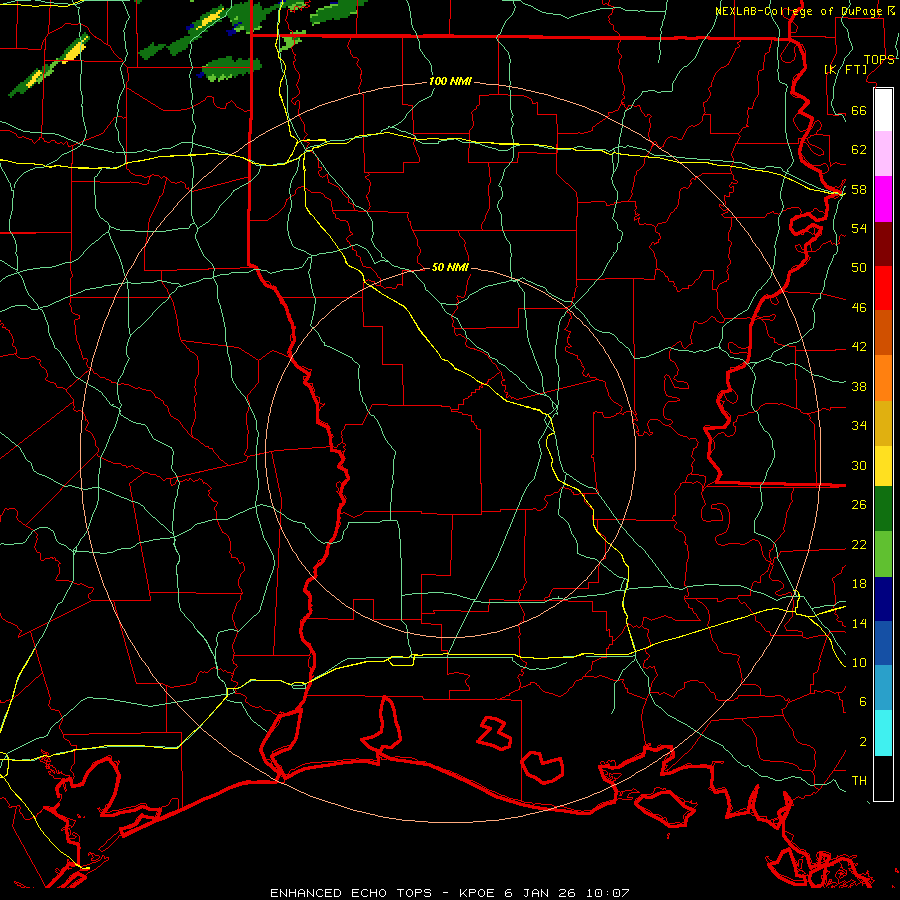This screenshot has width=900, height=900.
Task: Click the legend value "50"
Action: 859,268
